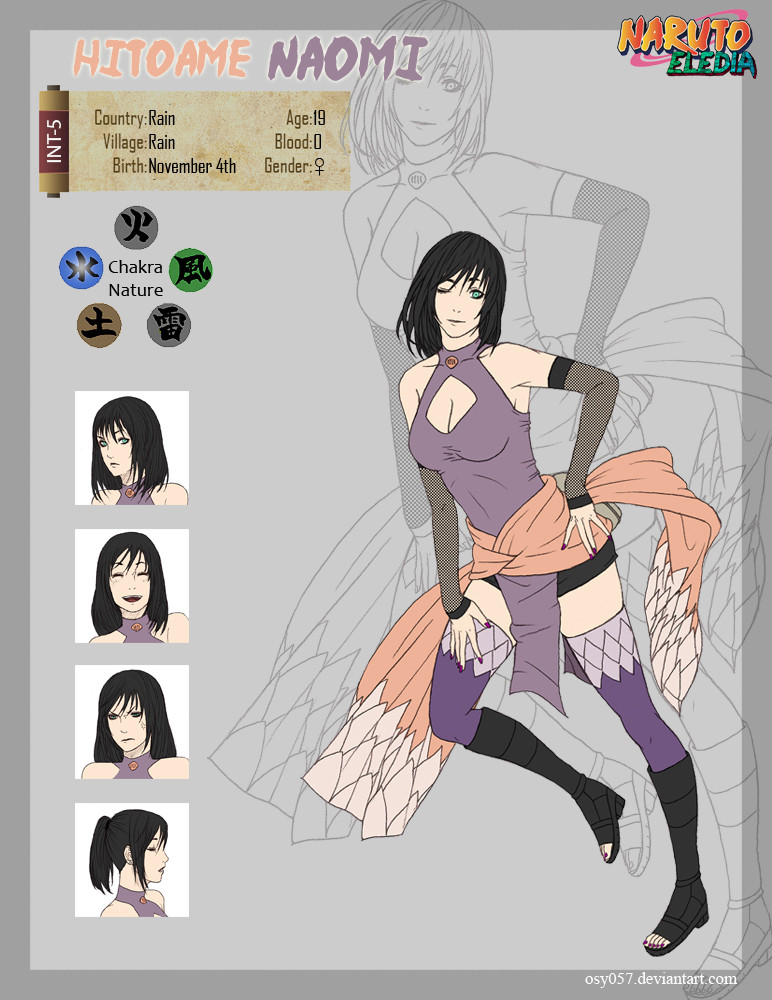This screenshot has height=1000, width=772.
Task: Select the neutral expression portrait thumbnail
Action: 131,448
